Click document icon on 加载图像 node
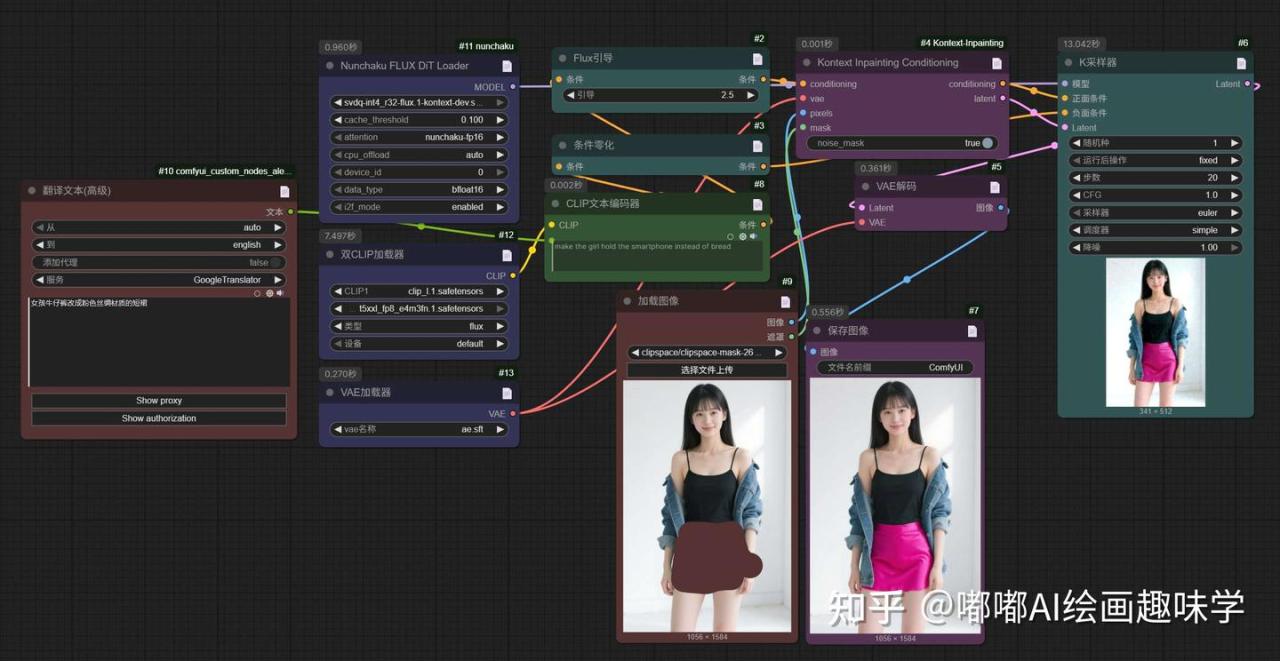Screen dimensions: 1280x661 786,301
